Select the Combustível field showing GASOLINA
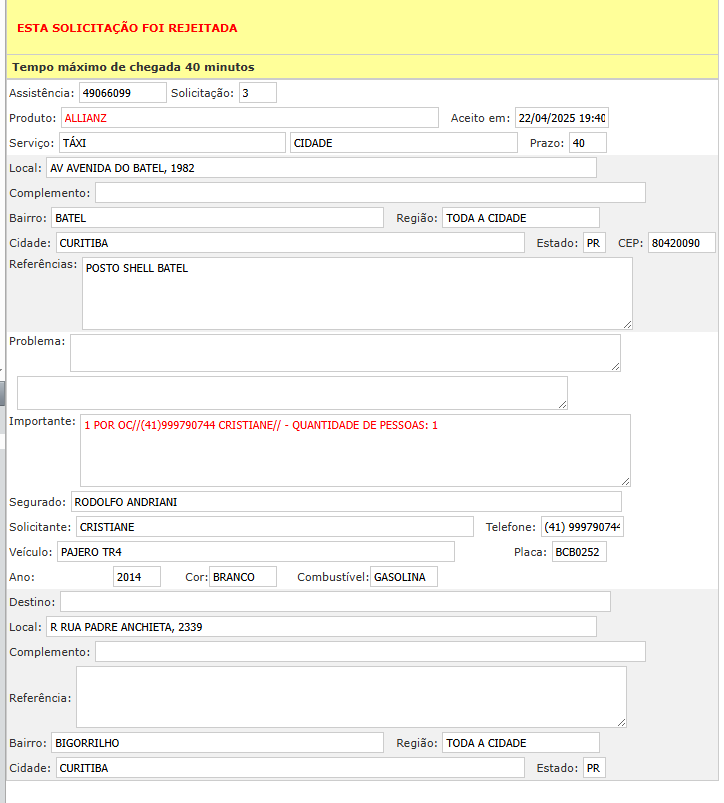The height and width of the screenshot is (803, 724). [x=403, y=577]
